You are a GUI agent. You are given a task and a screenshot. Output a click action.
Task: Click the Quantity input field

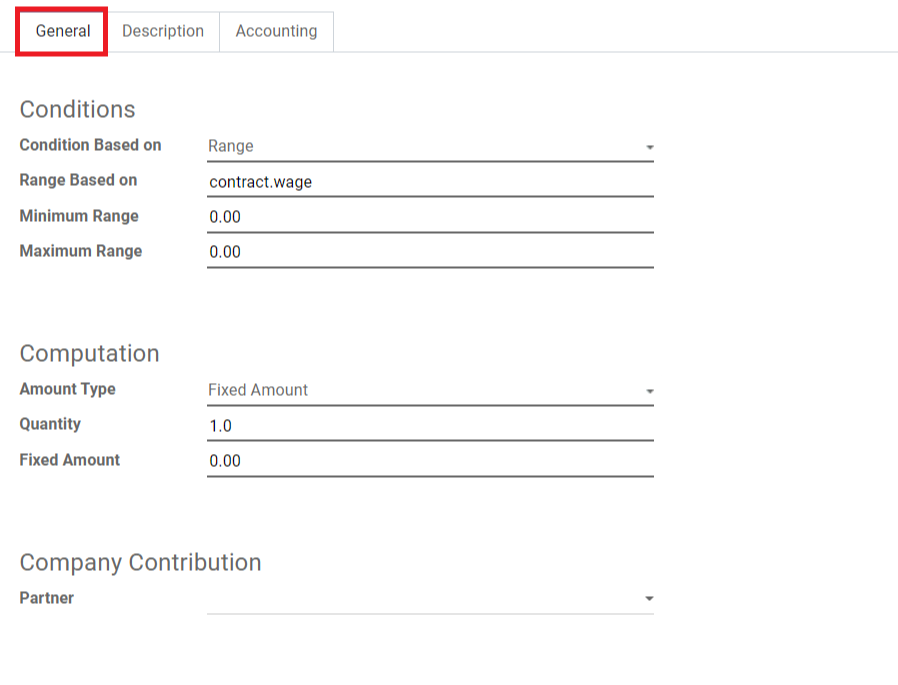tap(430, 426)
